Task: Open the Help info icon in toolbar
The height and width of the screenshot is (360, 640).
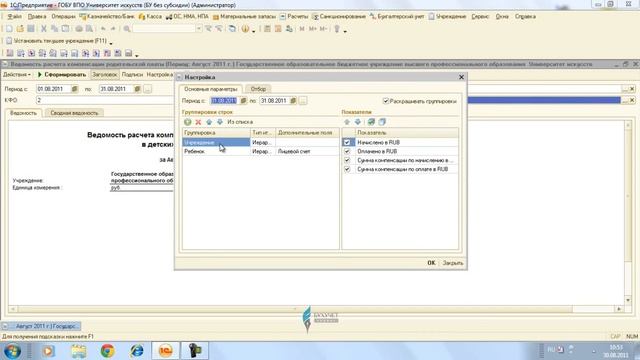Action: tap(245, 29)
